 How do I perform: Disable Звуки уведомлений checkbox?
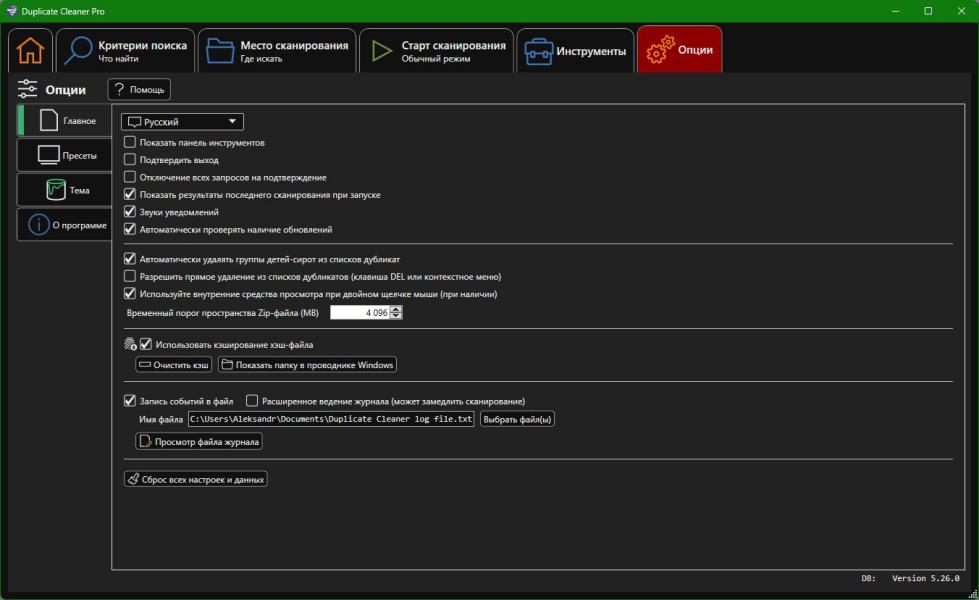pyautogui.click(x=130, y=212)
